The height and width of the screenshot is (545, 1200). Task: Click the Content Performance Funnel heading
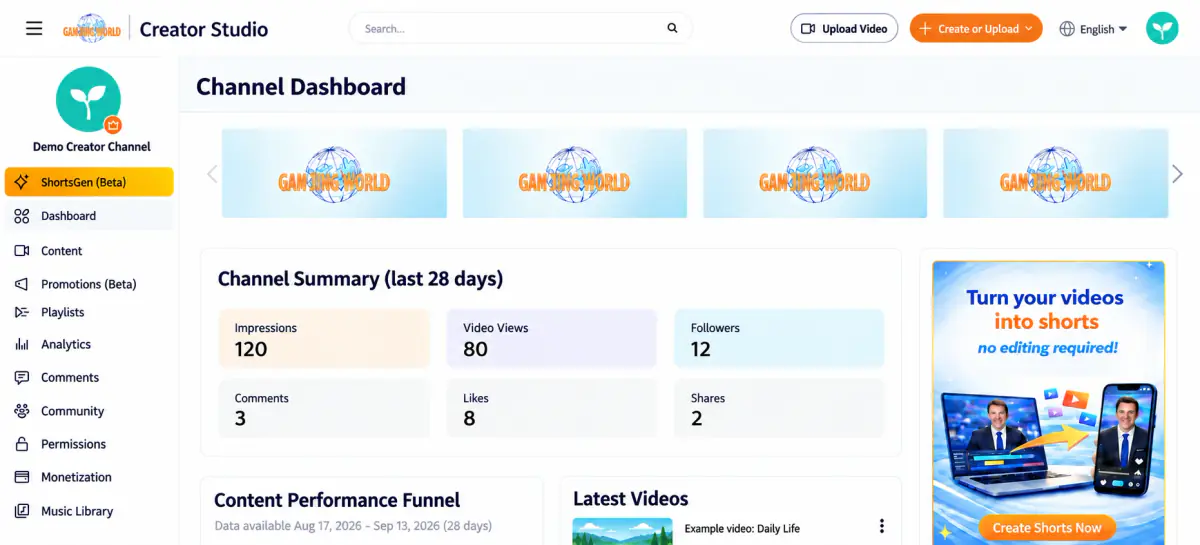337,500
